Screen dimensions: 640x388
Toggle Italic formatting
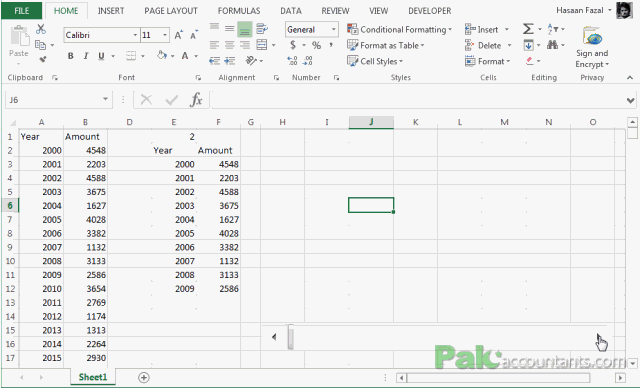click(86, 56)
